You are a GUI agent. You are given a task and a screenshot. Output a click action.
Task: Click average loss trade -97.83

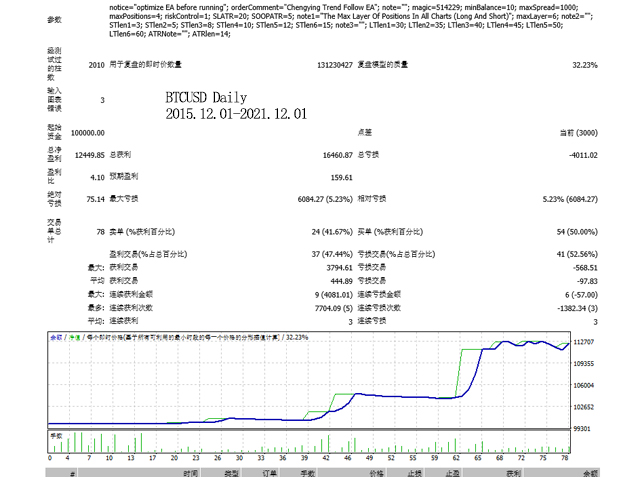587,281
